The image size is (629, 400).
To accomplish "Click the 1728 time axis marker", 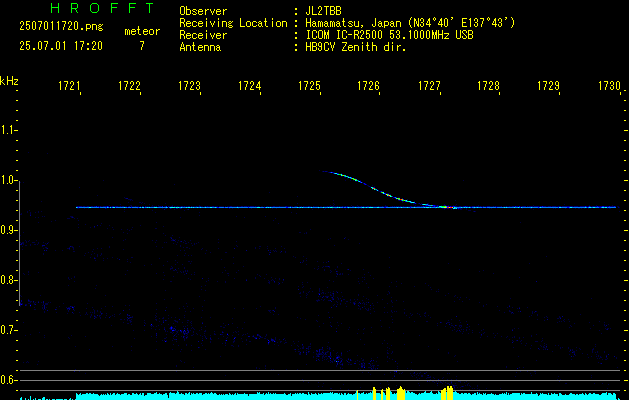I will pos(488,86).
